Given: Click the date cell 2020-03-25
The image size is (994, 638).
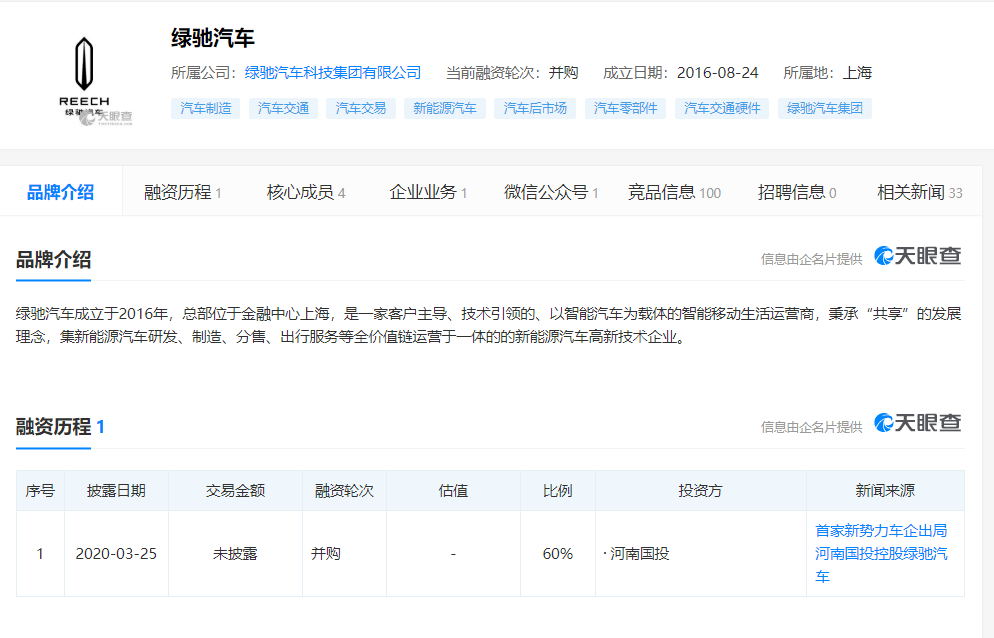Looking at the screenshot, I should click(116, 554).
